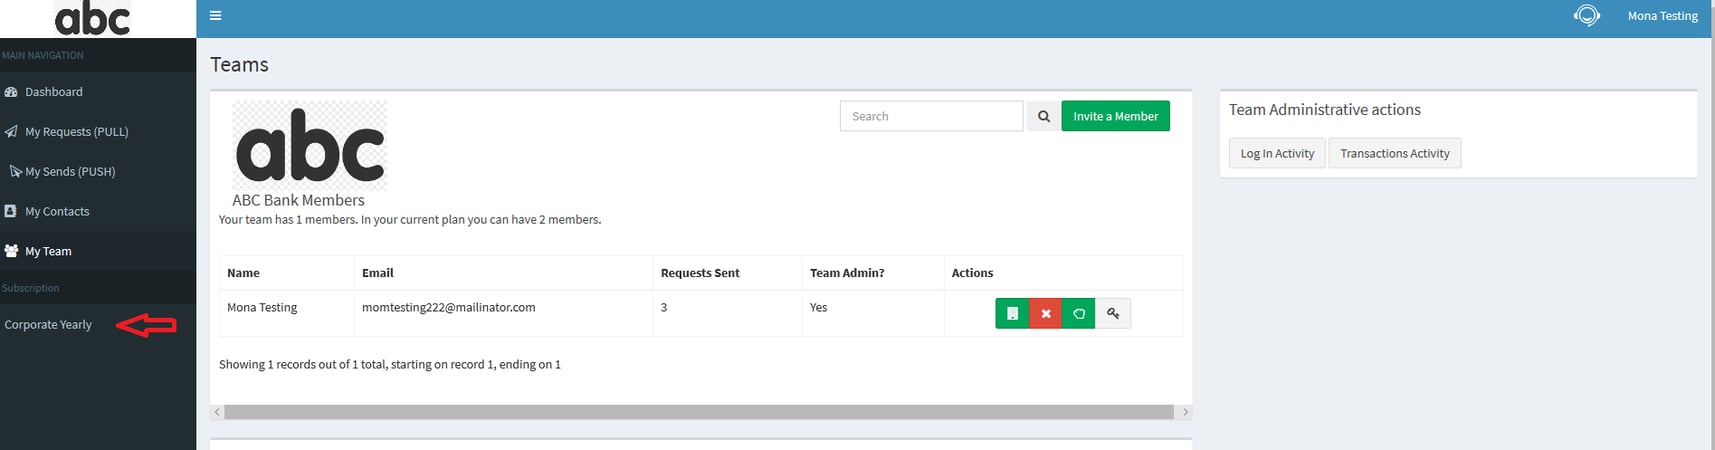Click the green shield icon for Mona Testing
The height and width of the screenshot is (450, 1715).
[1078, 313]
